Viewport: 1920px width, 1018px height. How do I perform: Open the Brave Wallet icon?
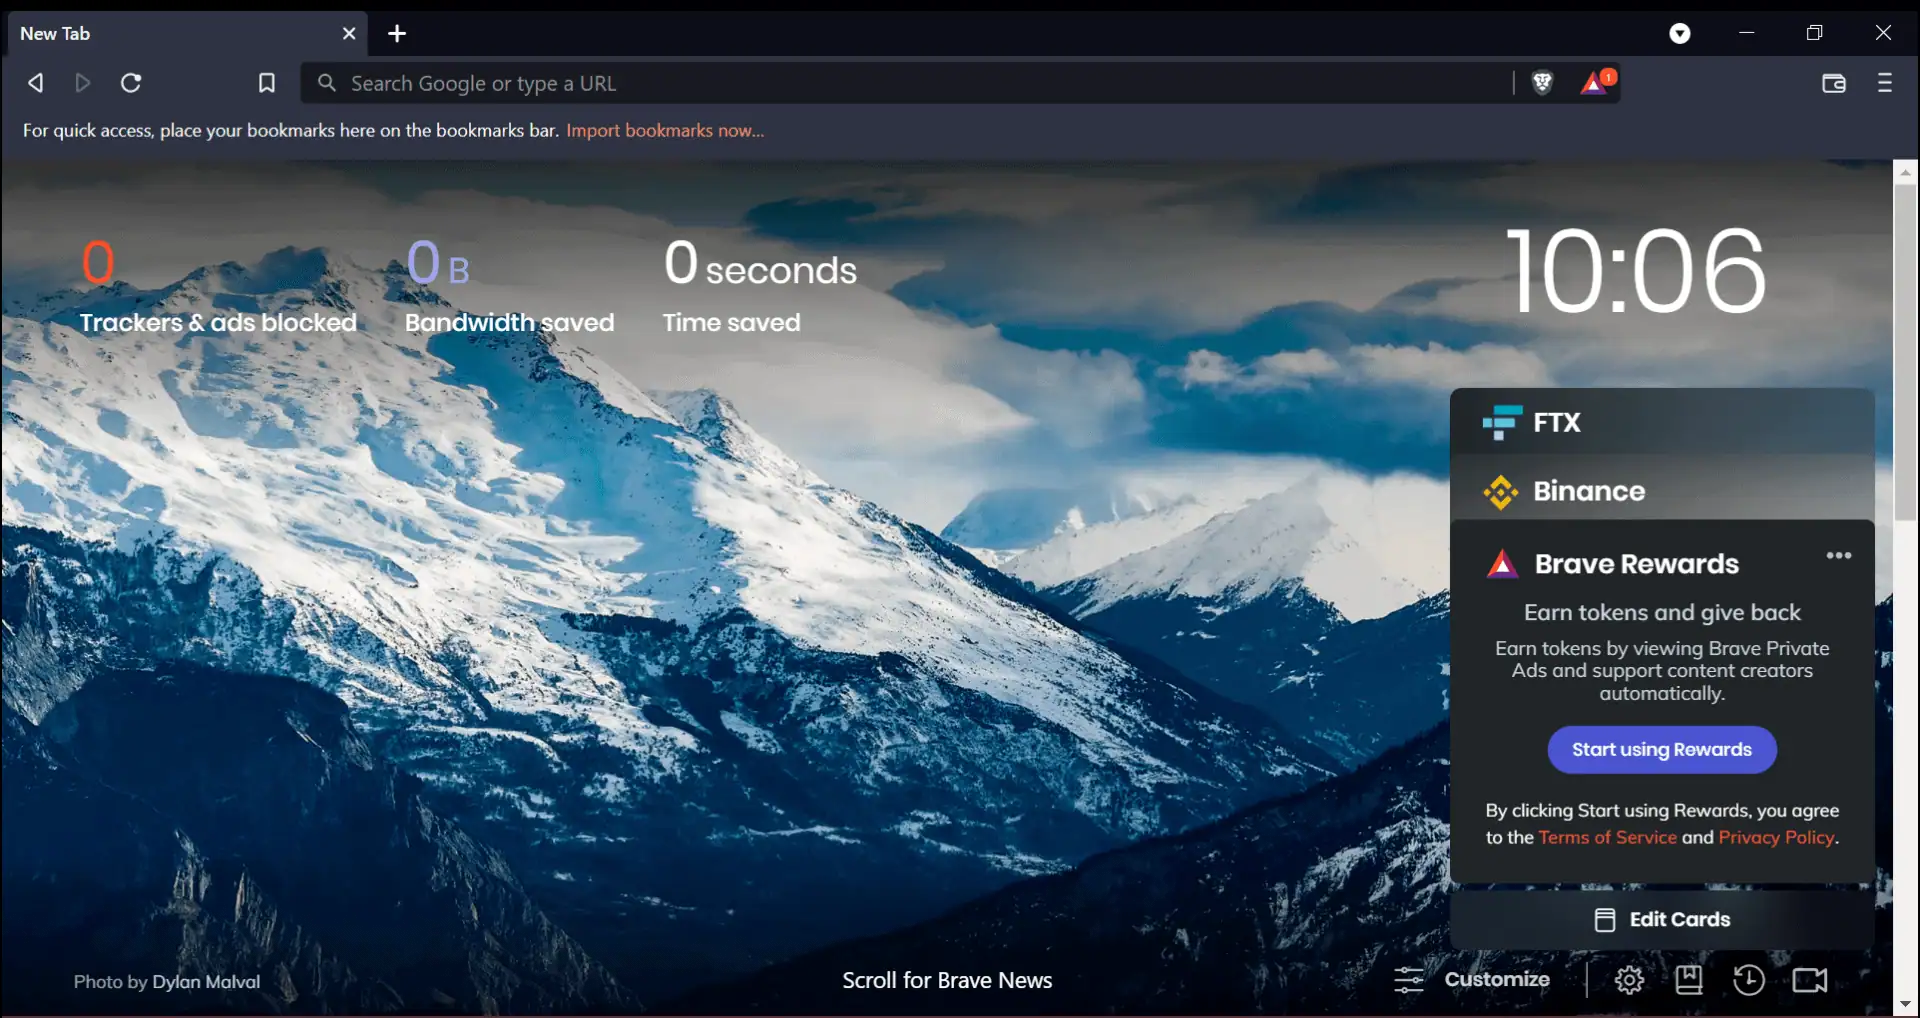pyautogui.click(x=1834, y=83)
